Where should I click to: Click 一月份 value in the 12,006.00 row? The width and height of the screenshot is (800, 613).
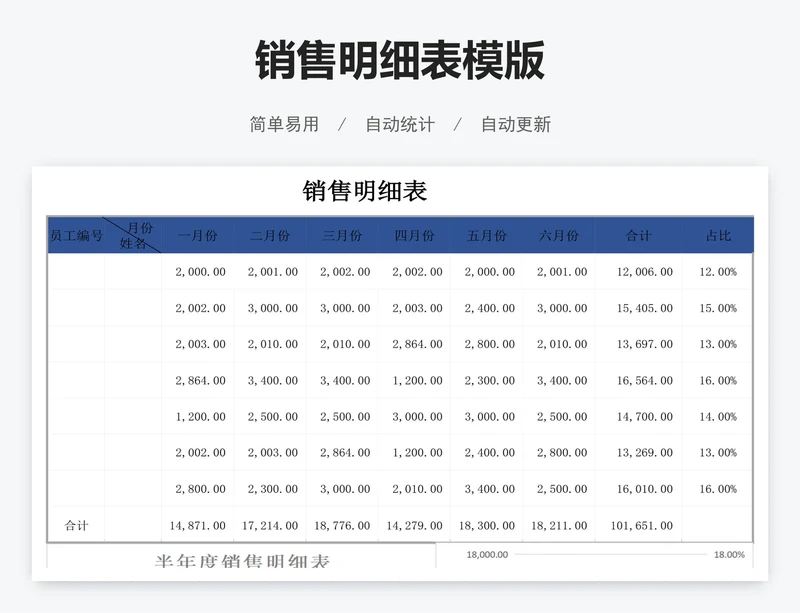pos(201,272)
